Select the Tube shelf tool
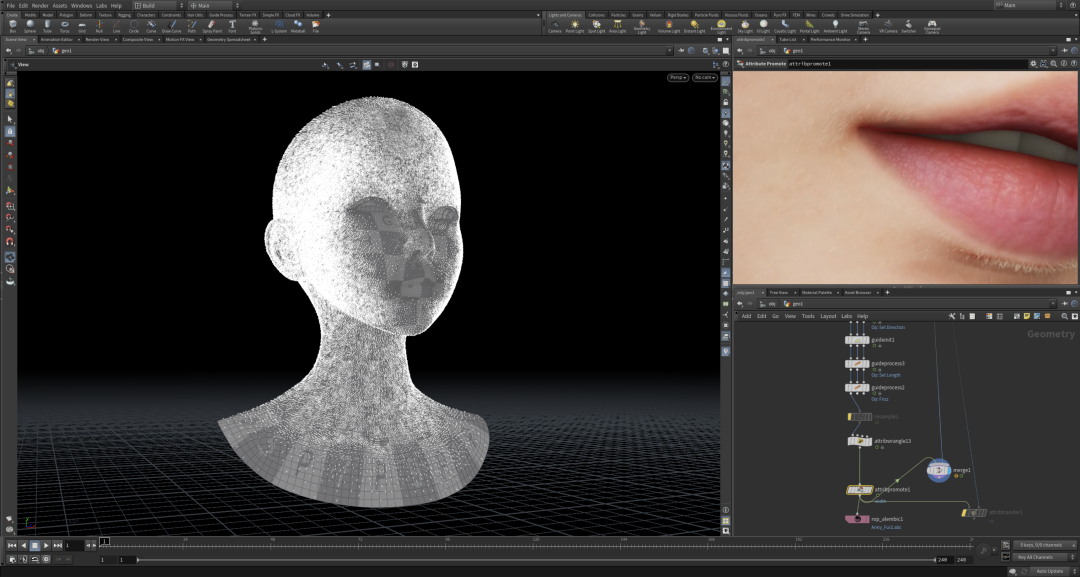The width and height of the screenshot is (1080, 577). [47, 26]
